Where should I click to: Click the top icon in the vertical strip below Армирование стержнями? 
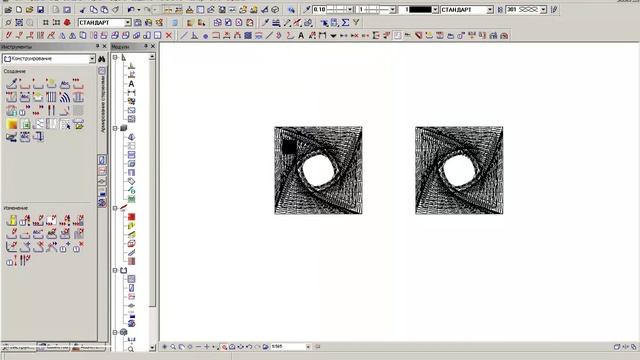[102, 160]
